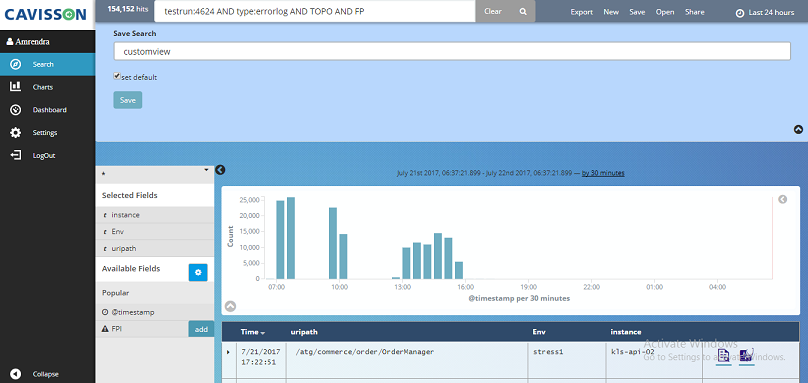Click the Search compass icon

[16, 64]
